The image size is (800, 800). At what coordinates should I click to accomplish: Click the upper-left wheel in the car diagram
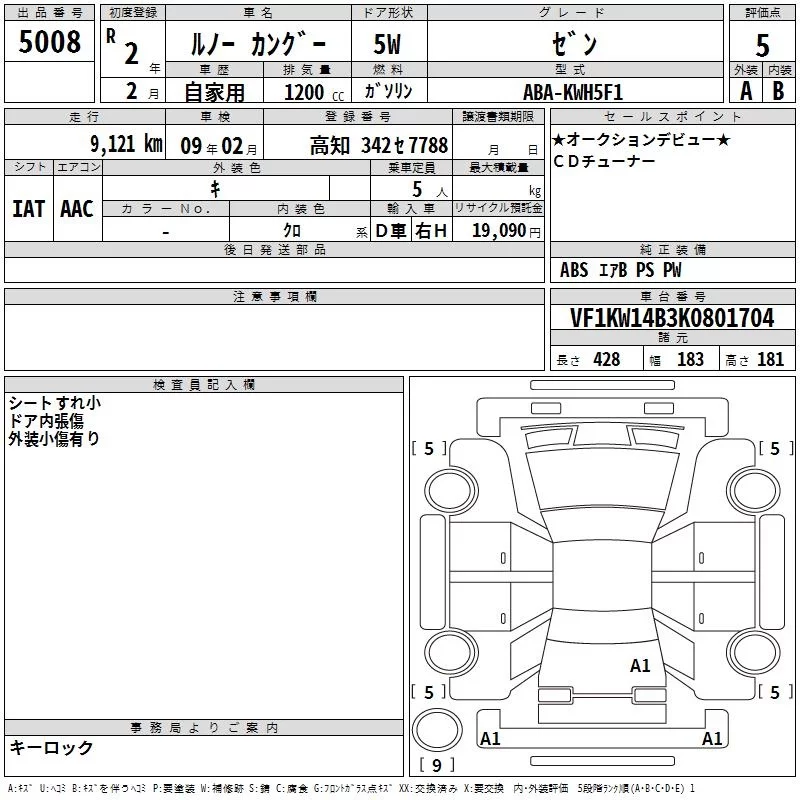(451, 491)
